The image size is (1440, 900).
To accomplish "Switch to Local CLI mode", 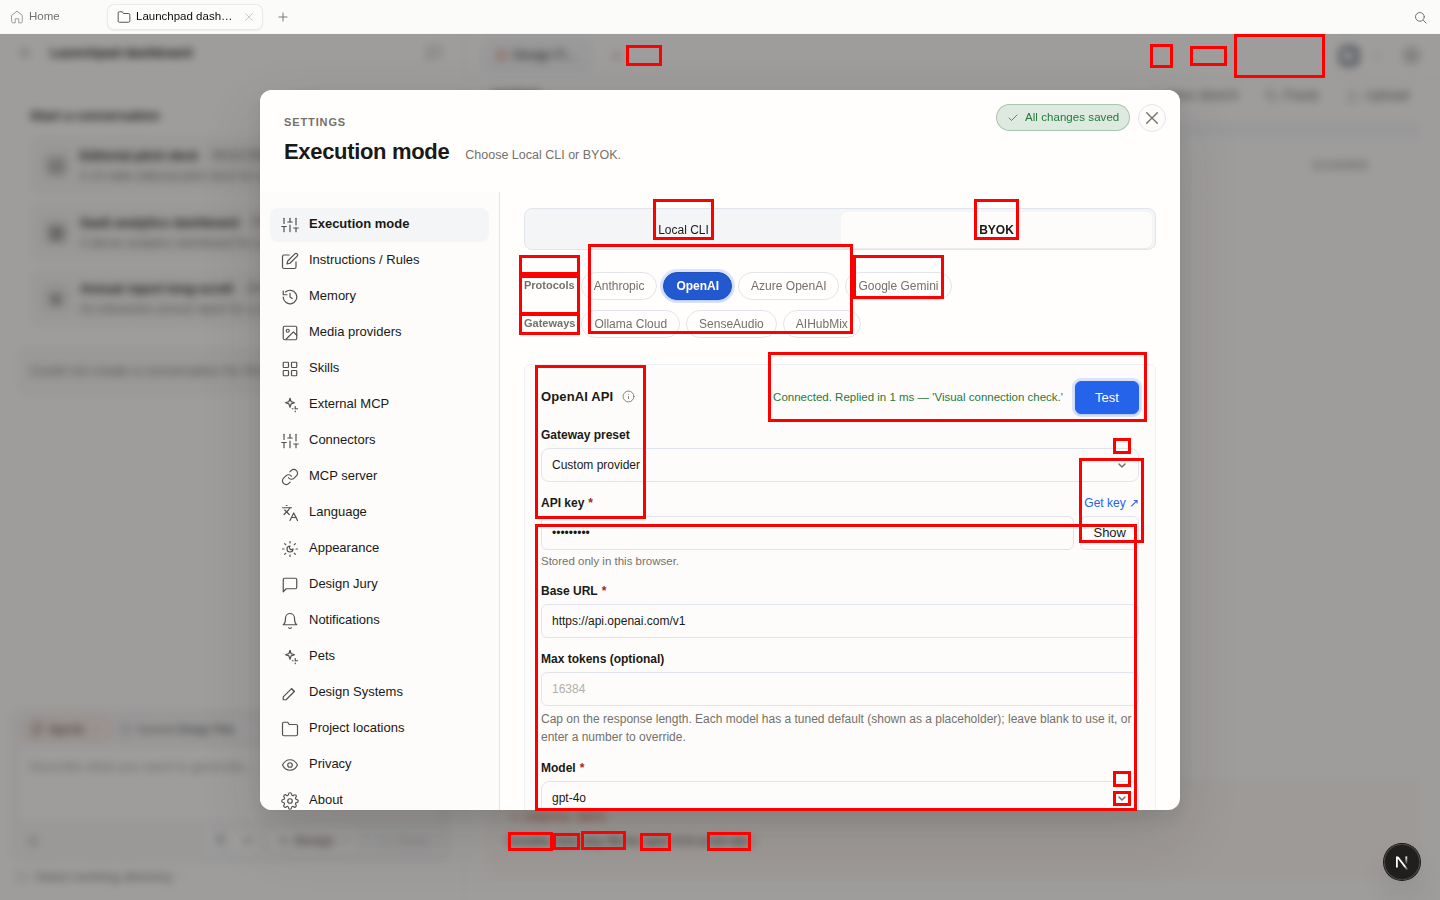I will [683, 229].
